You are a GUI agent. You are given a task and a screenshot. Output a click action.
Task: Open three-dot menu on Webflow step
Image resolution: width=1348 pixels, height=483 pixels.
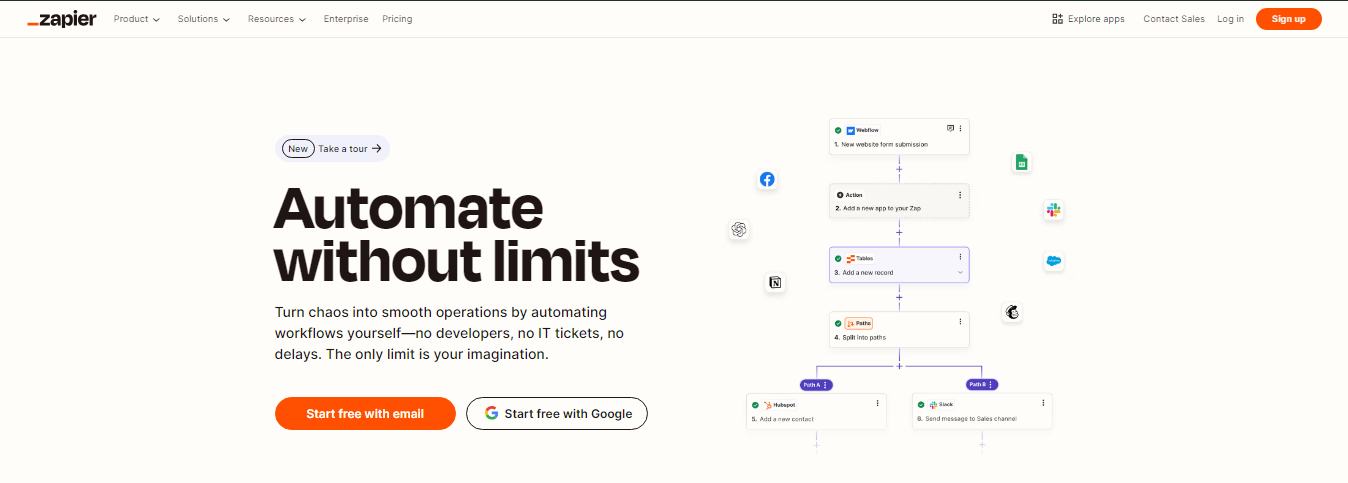(961, 129)
